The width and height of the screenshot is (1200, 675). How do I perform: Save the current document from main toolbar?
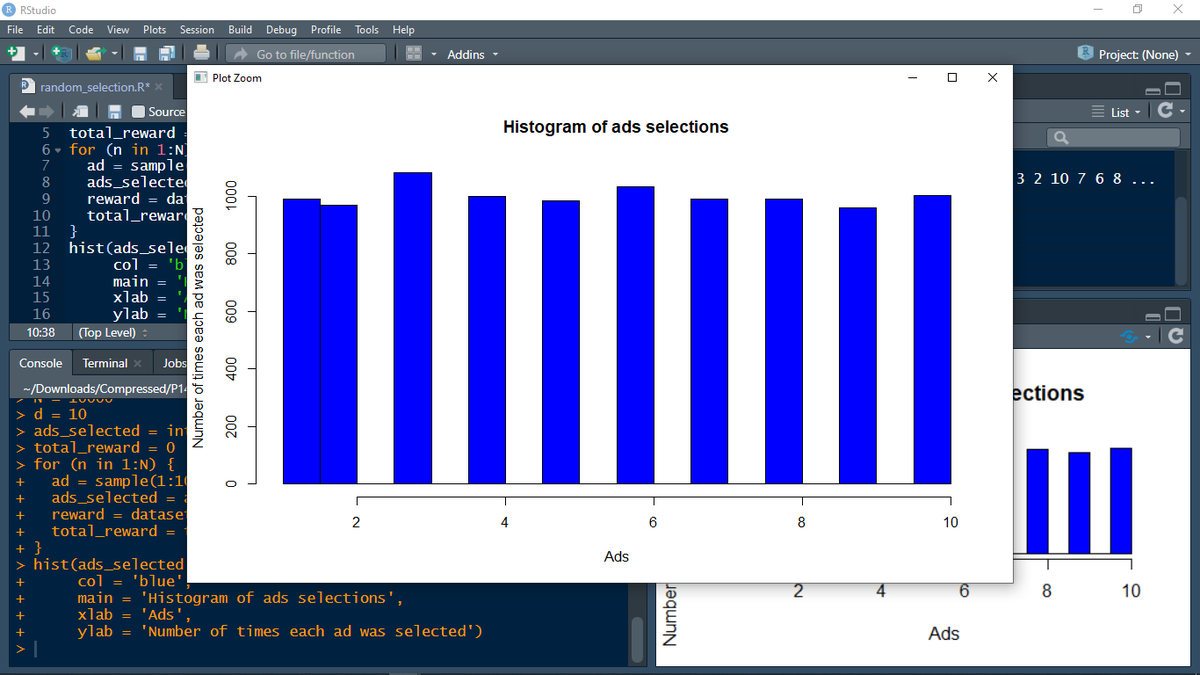tap(141, 54)
